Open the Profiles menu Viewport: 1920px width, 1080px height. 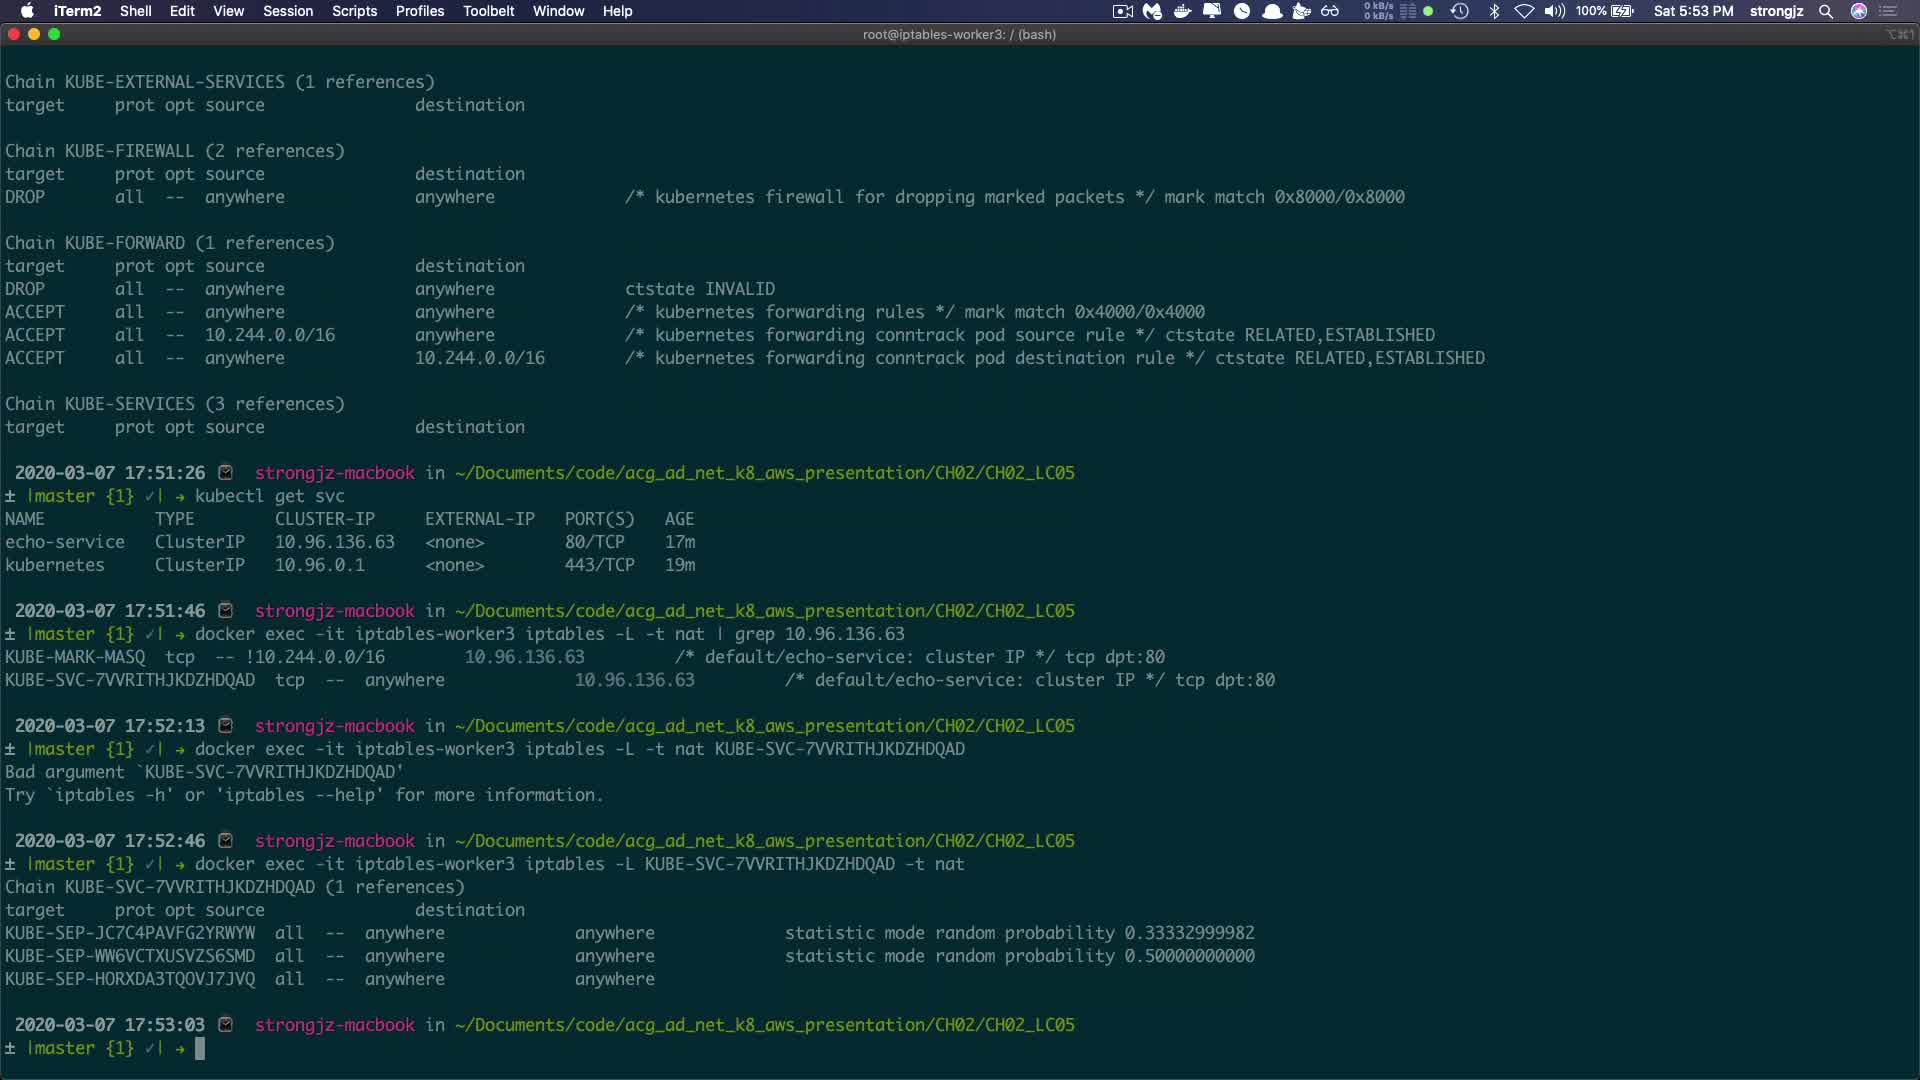click(x=419, y=11)
